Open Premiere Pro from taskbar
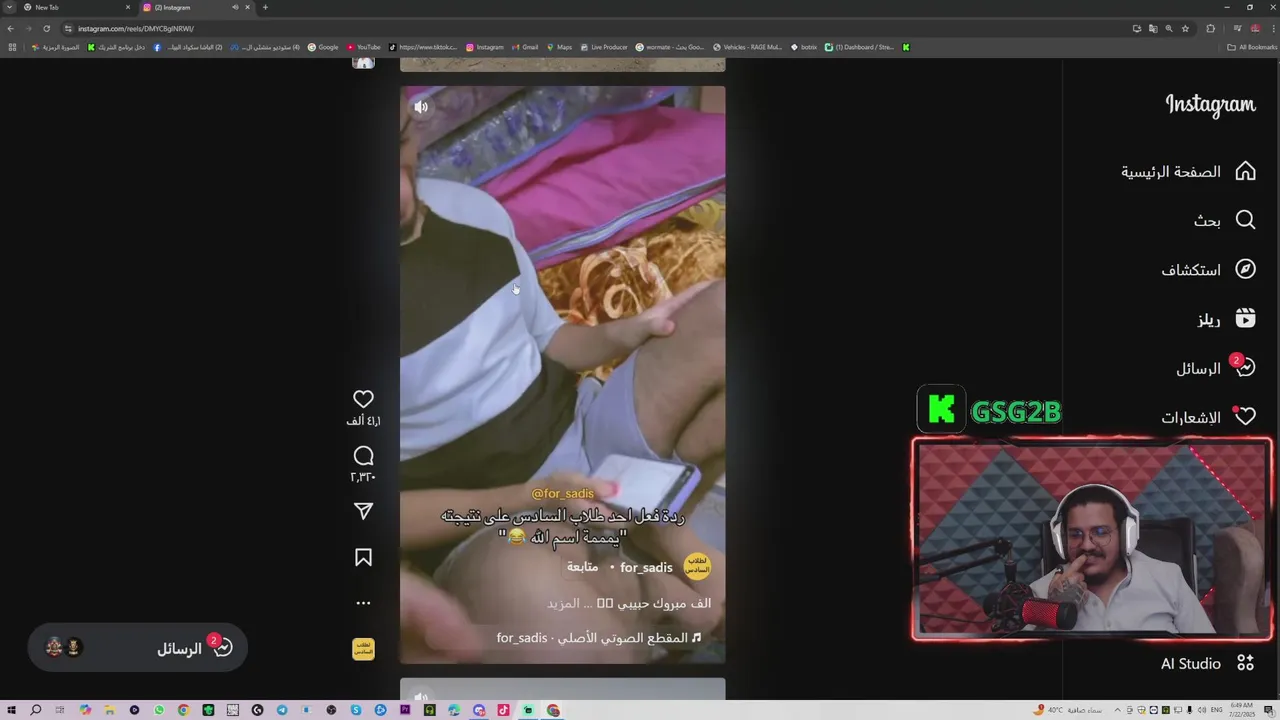The width and height of the screenshot is (1280, 720). coord(405,710)
